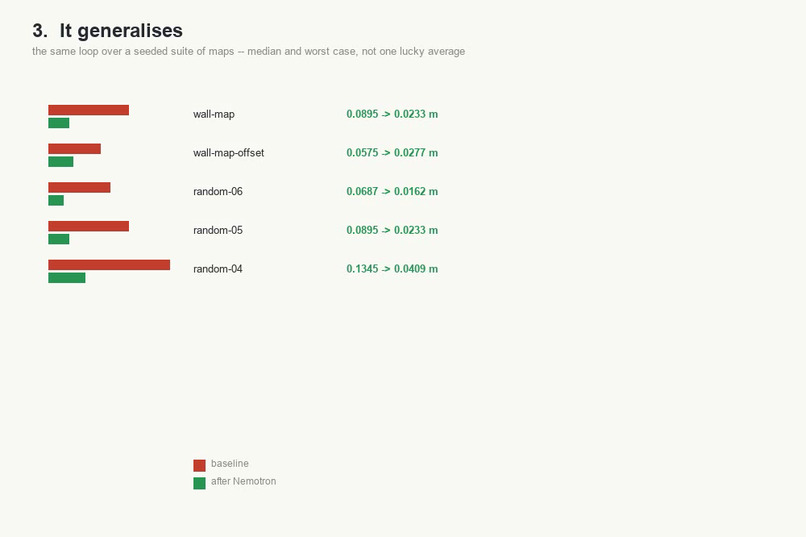
Task: Click the wall-map-offset green bar
Action: (61, 162)
